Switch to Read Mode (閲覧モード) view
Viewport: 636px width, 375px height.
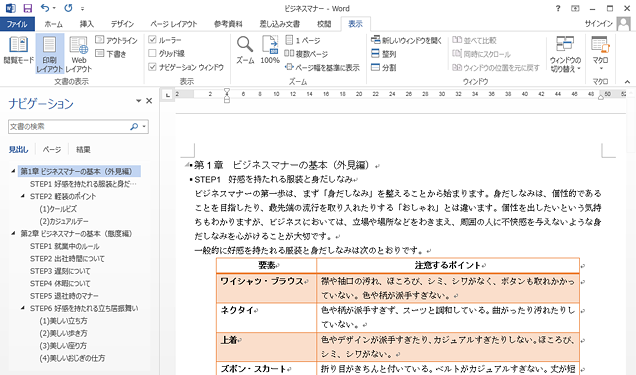18,51
